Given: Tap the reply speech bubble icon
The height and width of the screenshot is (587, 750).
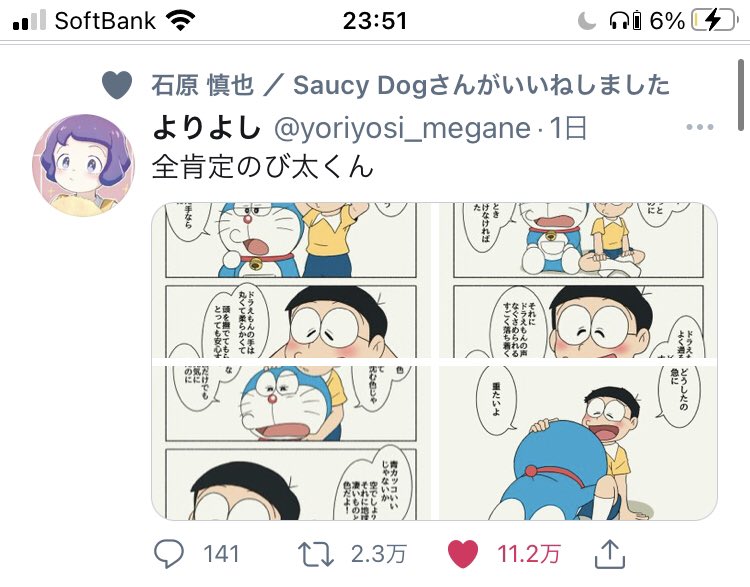Looking at the screenshot, I should coord(169,553).
